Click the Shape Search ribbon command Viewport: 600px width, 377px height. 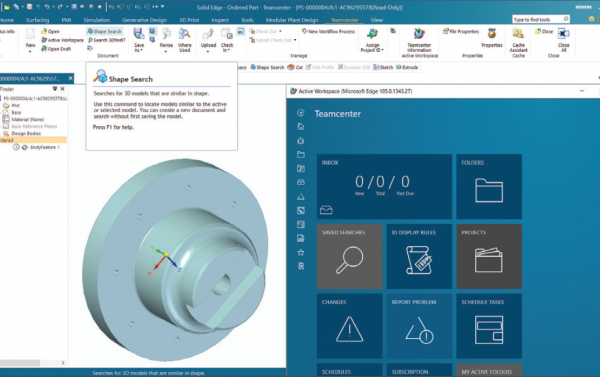104,31
